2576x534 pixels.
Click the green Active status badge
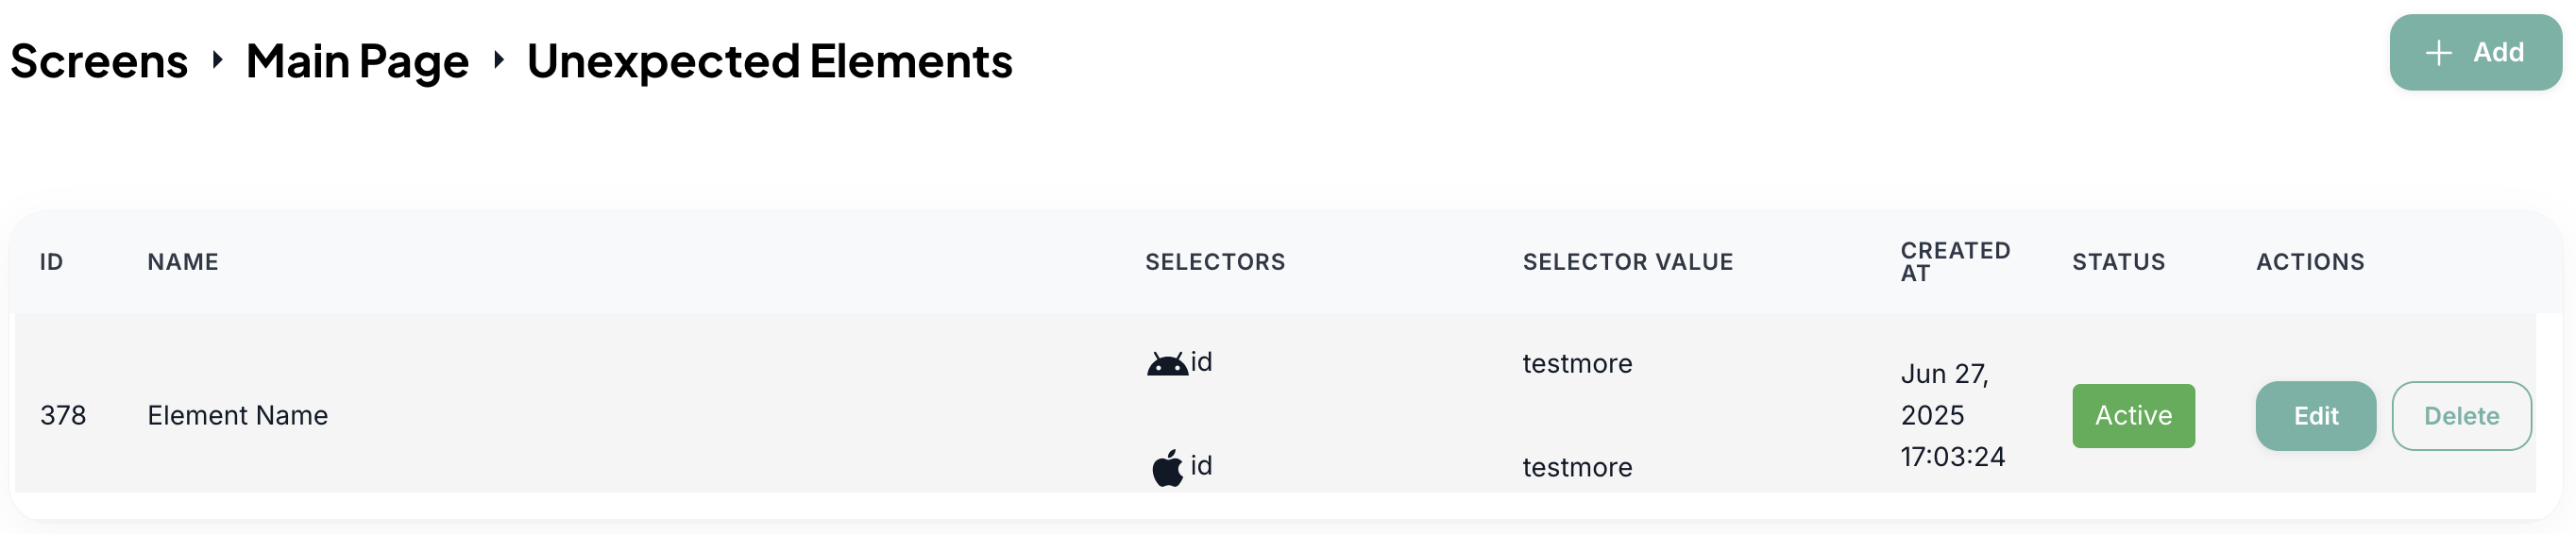point(2132,416)
